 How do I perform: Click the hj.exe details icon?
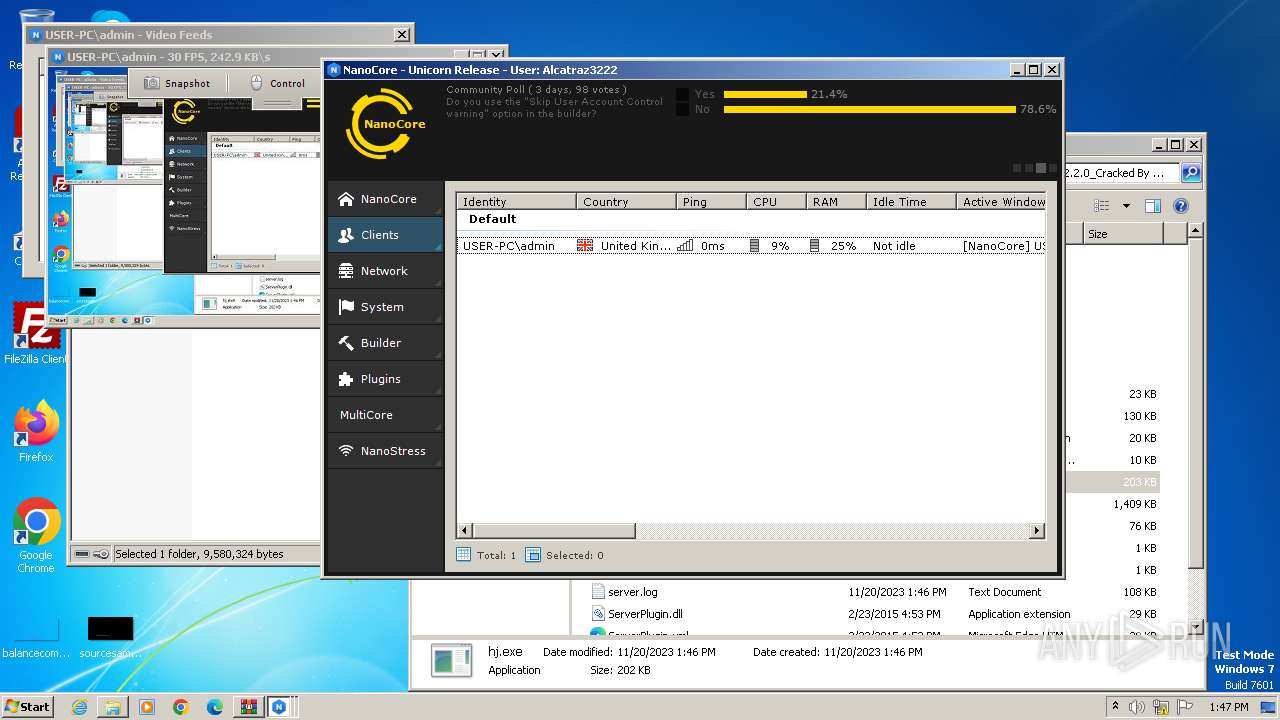452,660
